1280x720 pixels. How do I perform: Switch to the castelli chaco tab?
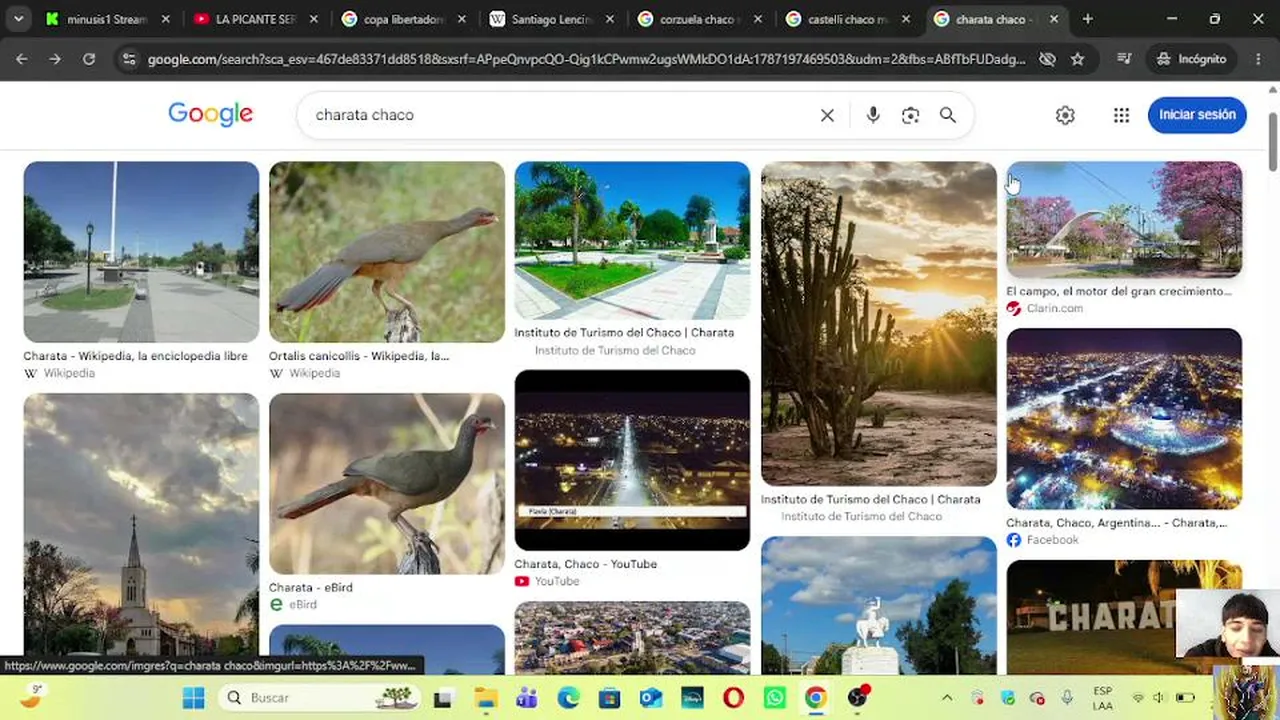(x=847, y=19)
